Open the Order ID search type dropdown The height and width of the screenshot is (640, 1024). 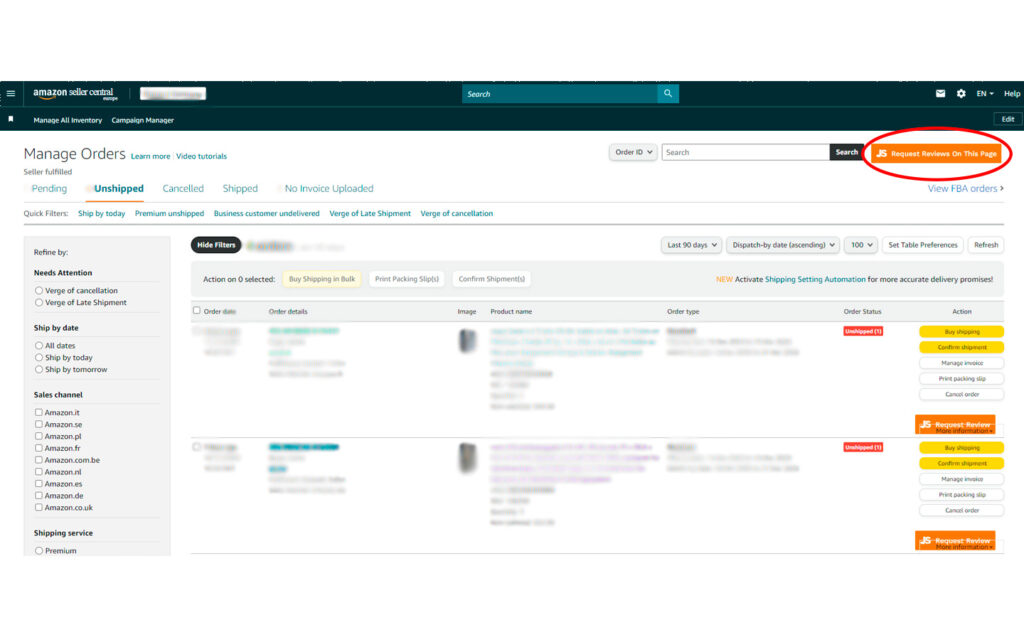click(x=633, y=152)
